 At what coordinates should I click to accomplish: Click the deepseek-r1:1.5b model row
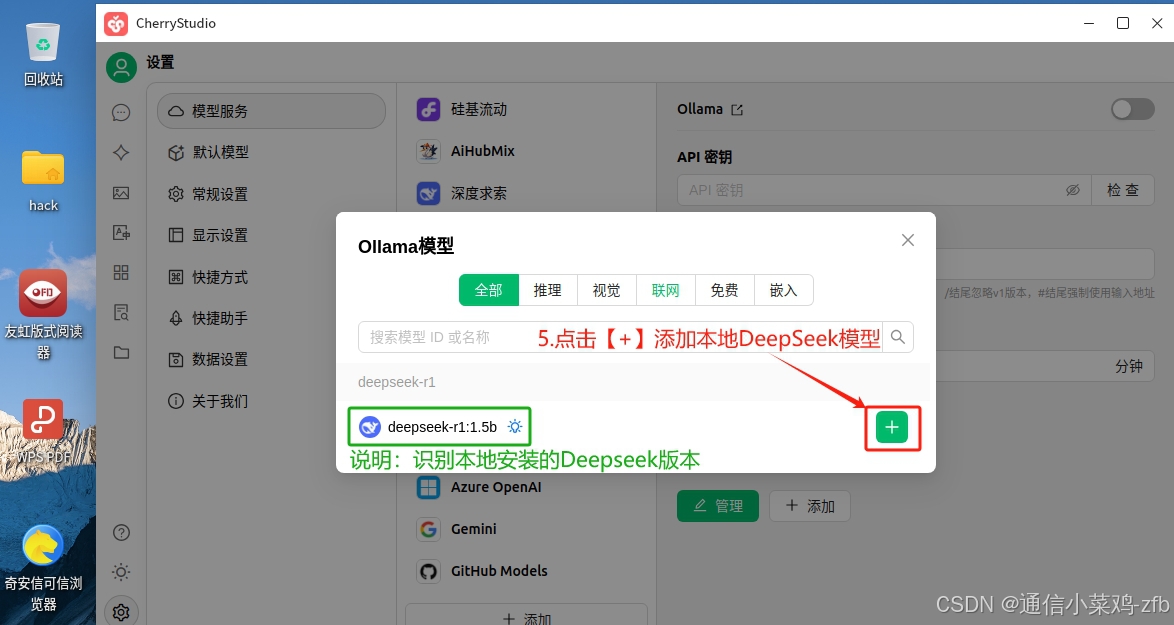point(633,427)
